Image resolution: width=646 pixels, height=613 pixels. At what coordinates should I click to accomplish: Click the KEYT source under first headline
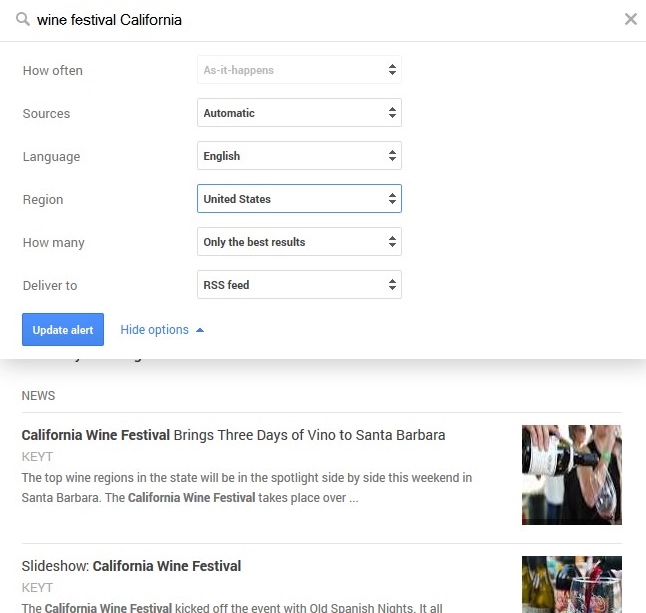tap(37, 457)
